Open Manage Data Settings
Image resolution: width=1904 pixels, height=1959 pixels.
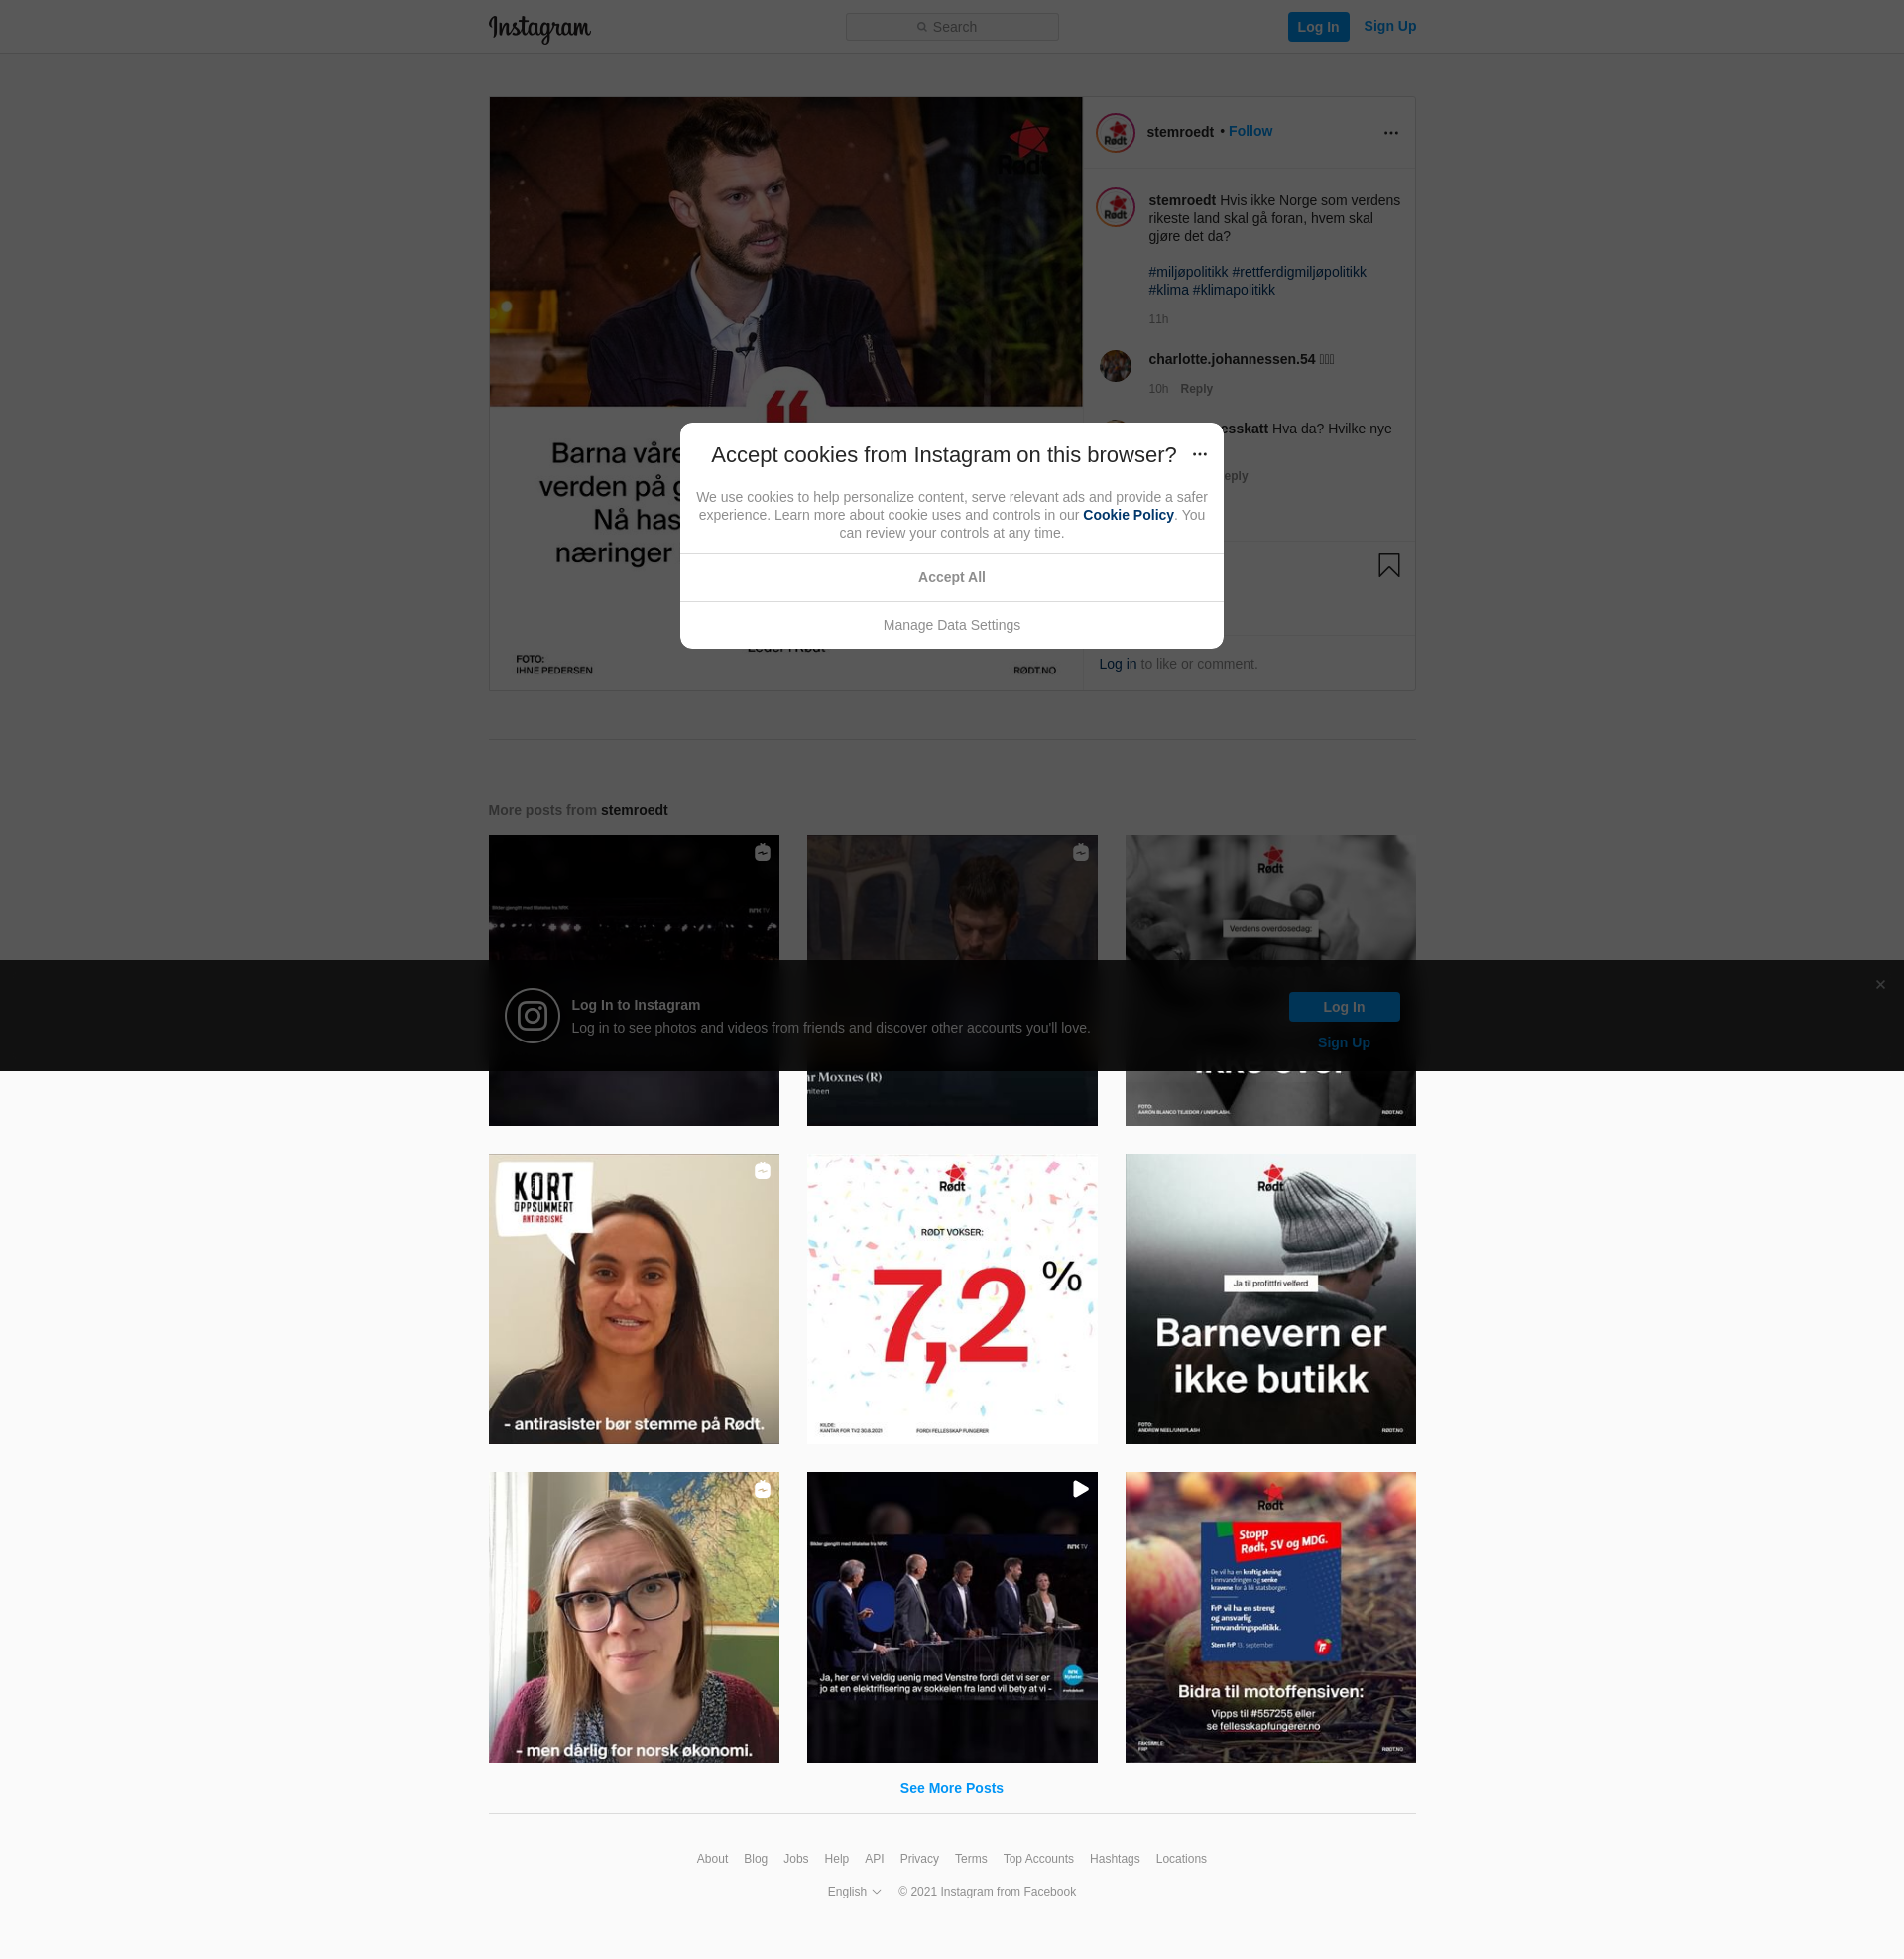(951, 625)
